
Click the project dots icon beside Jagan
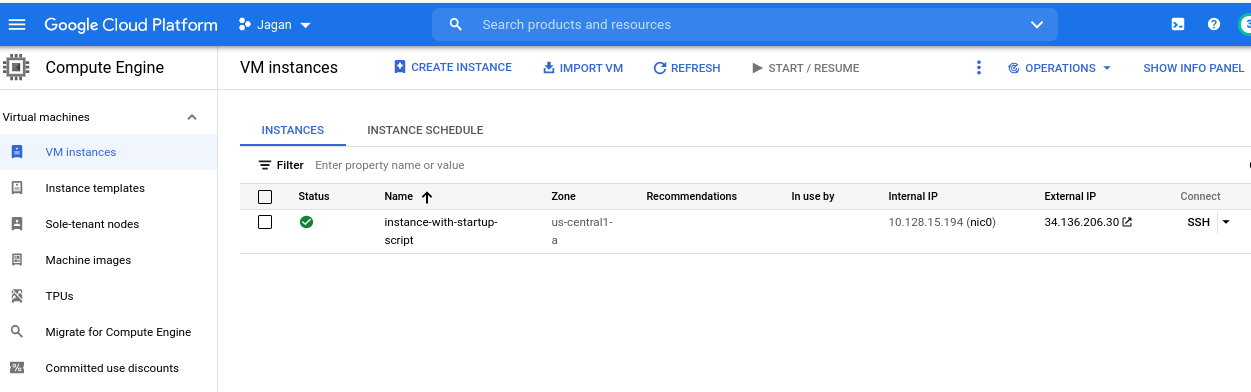[x=244, y=24]
